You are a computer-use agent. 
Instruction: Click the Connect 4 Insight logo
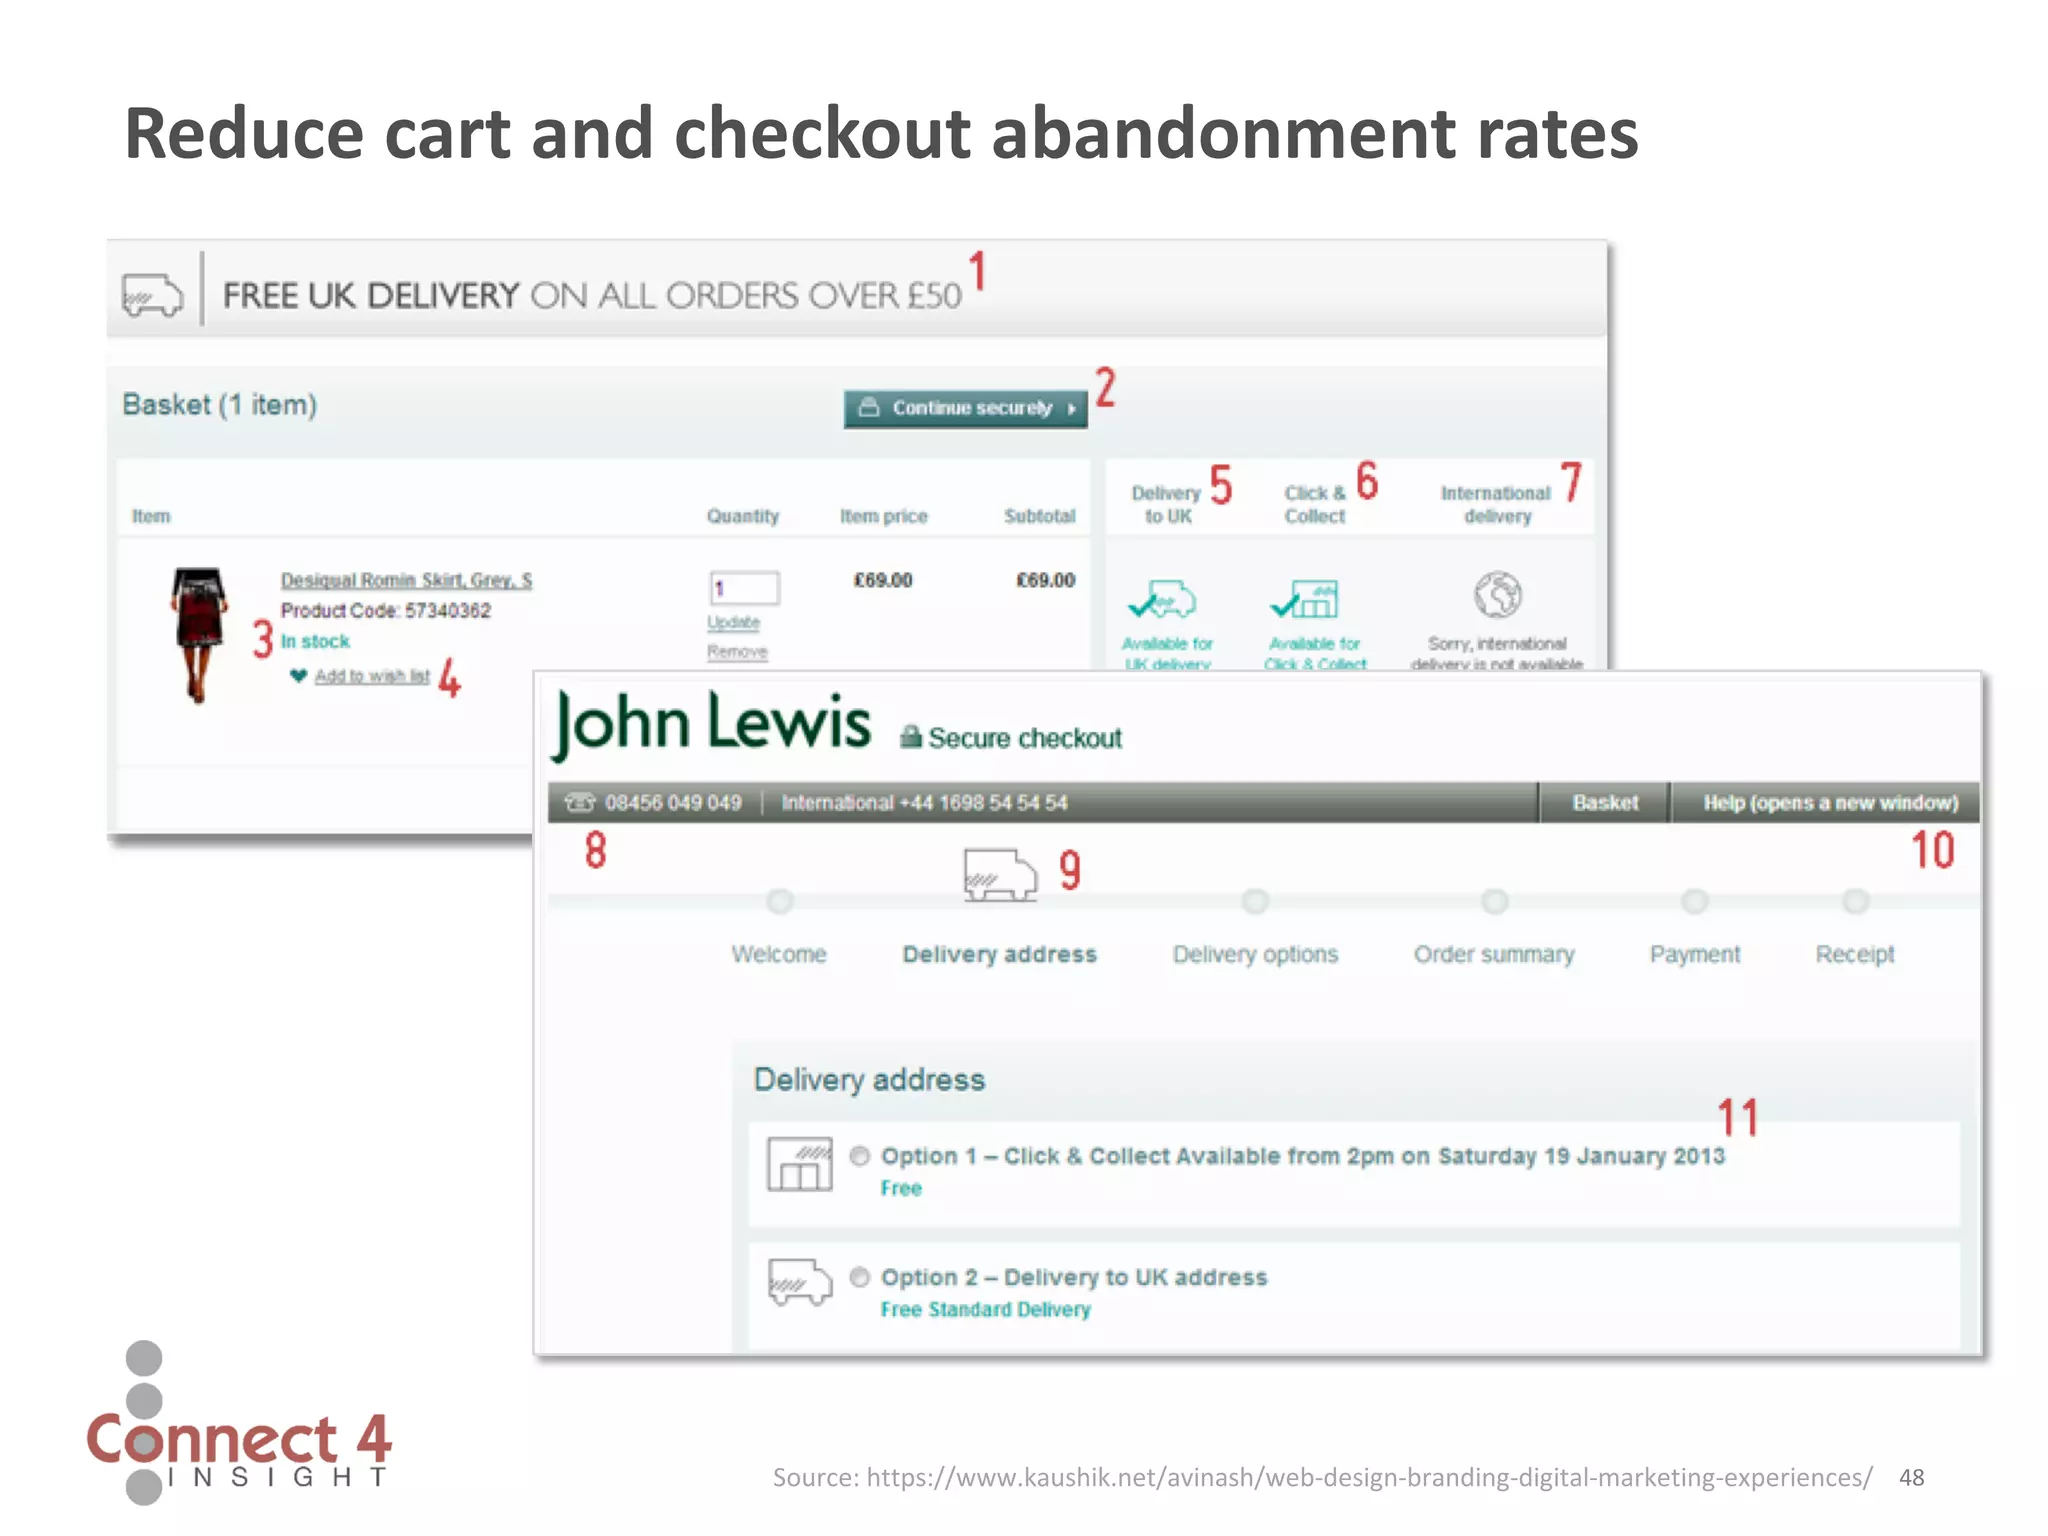click(x=238, y=1424)
